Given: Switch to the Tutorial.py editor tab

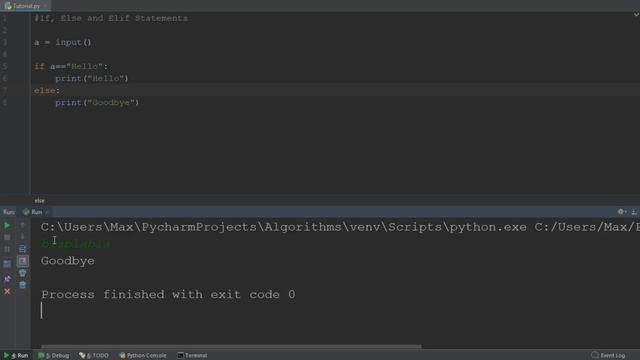Looking at the screenshot, I should 25,6.
